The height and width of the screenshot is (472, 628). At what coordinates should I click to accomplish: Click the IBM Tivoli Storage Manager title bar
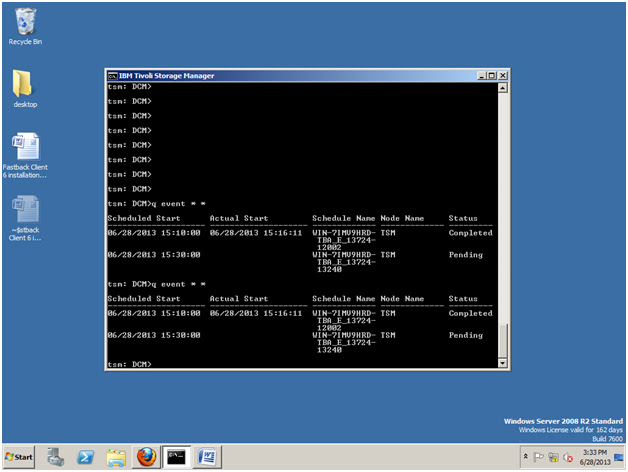292,76
